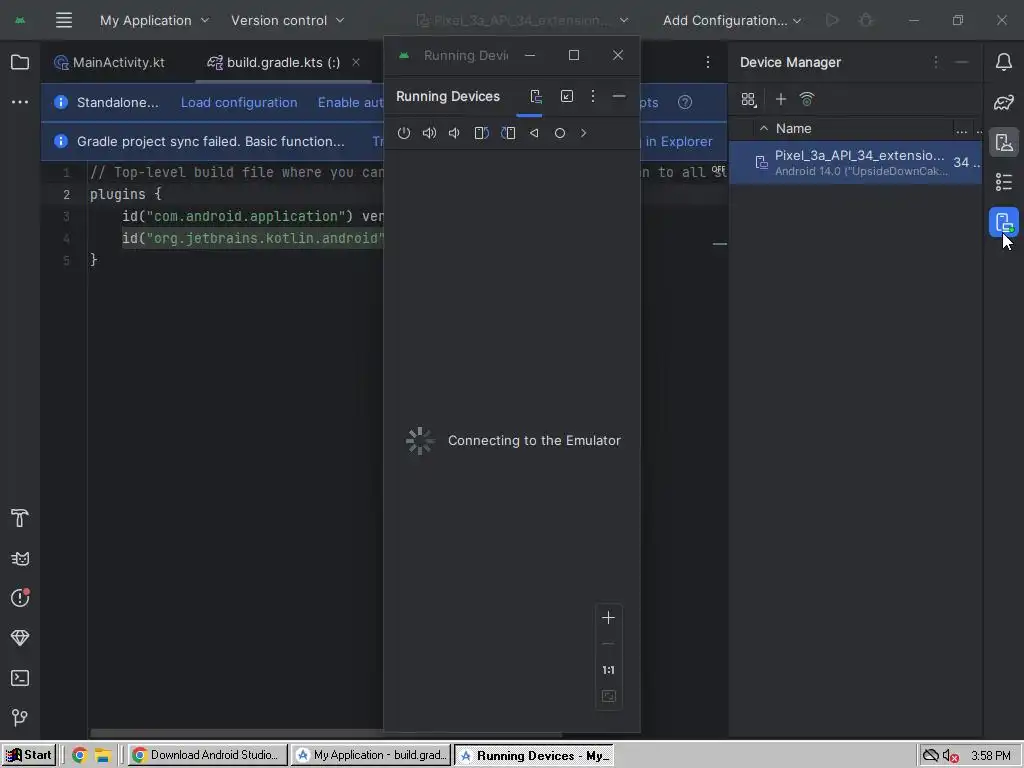Show more emulator toolbar actions chevron
Screen dimensions: 1024x768
(583, 133)
